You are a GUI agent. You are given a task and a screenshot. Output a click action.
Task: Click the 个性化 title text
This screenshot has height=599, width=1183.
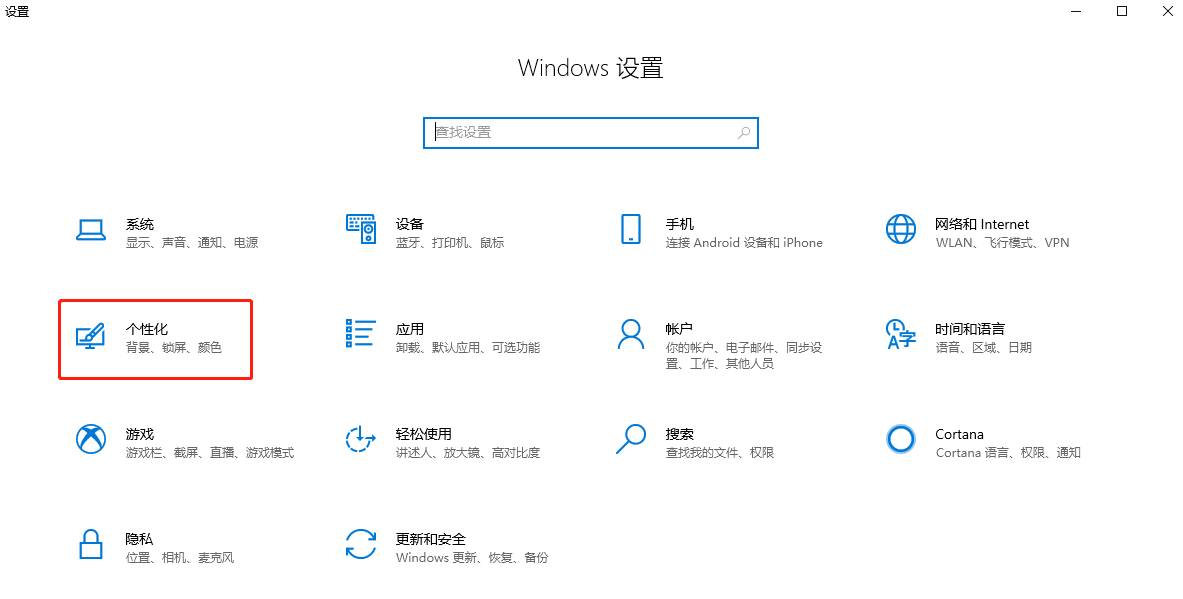(147, 329)
